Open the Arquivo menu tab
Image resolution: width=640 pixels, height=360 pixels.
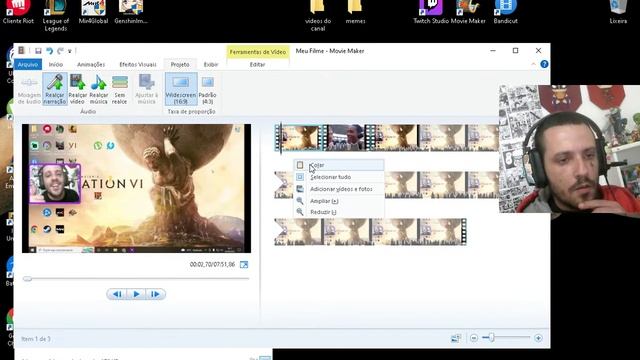coord(28,64)
